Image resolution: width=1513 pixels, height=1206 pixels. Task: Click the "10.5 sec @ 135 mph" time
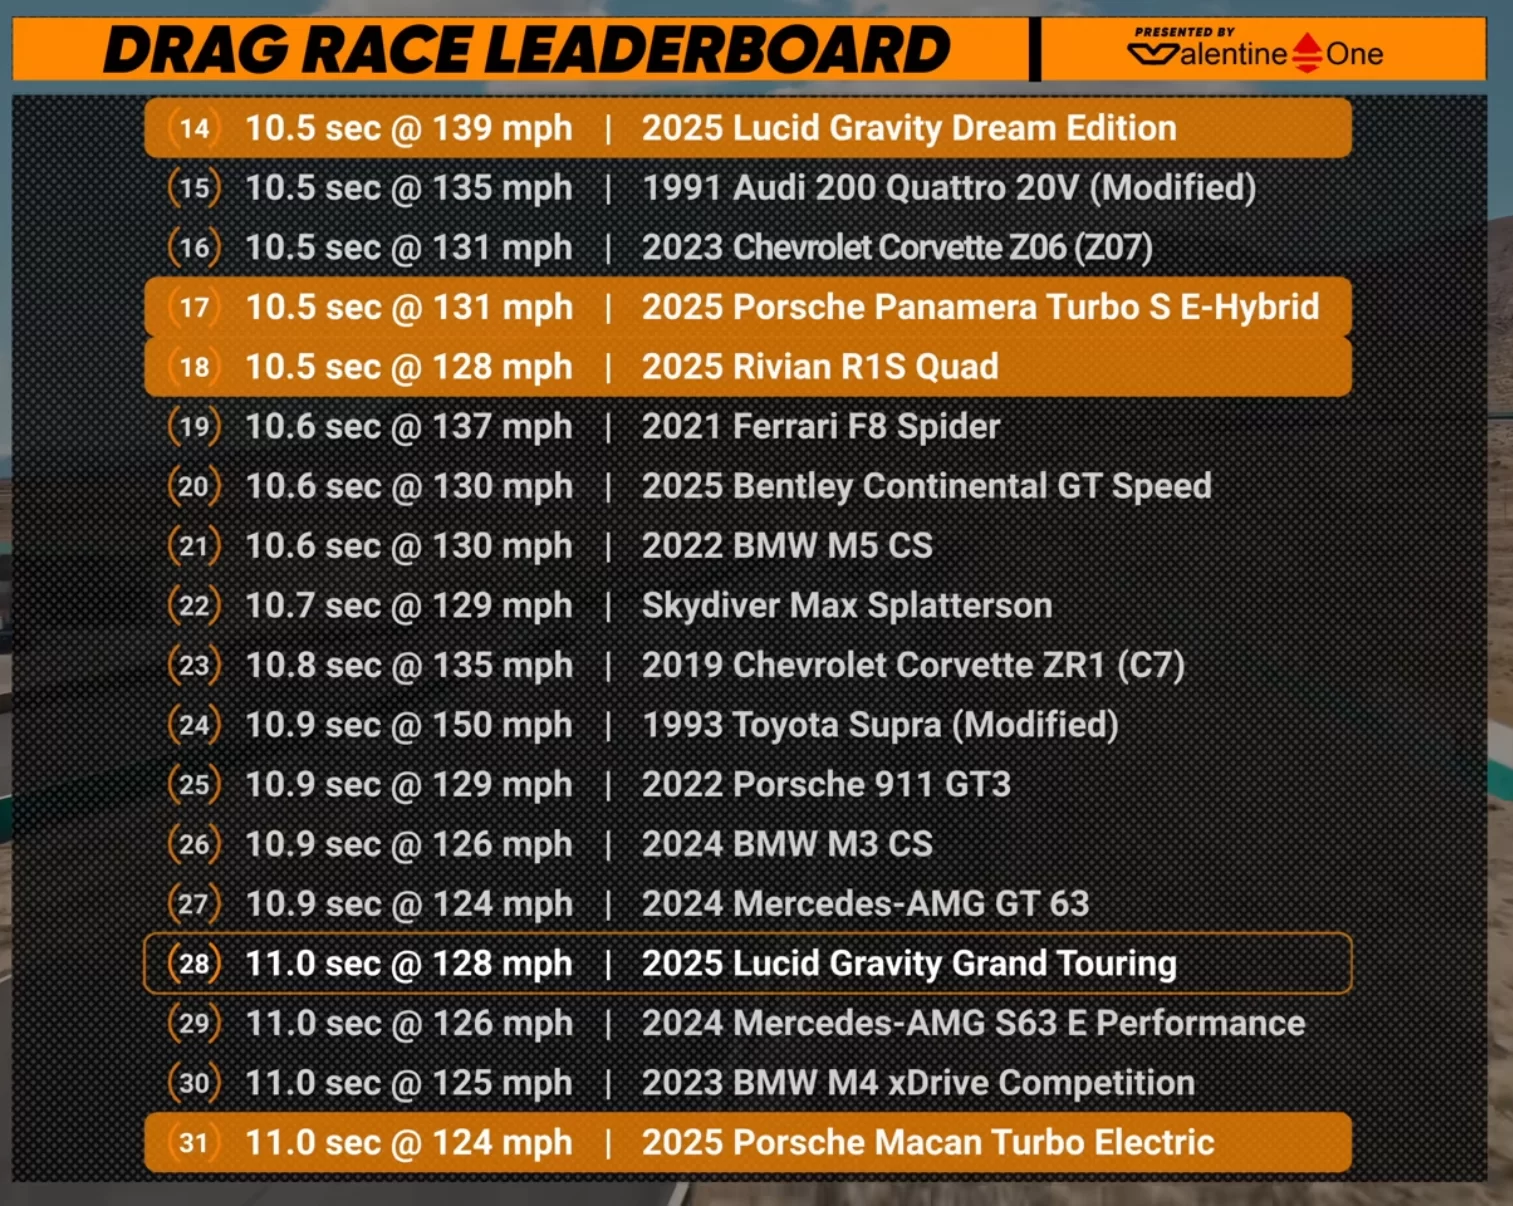coord(409,188)
